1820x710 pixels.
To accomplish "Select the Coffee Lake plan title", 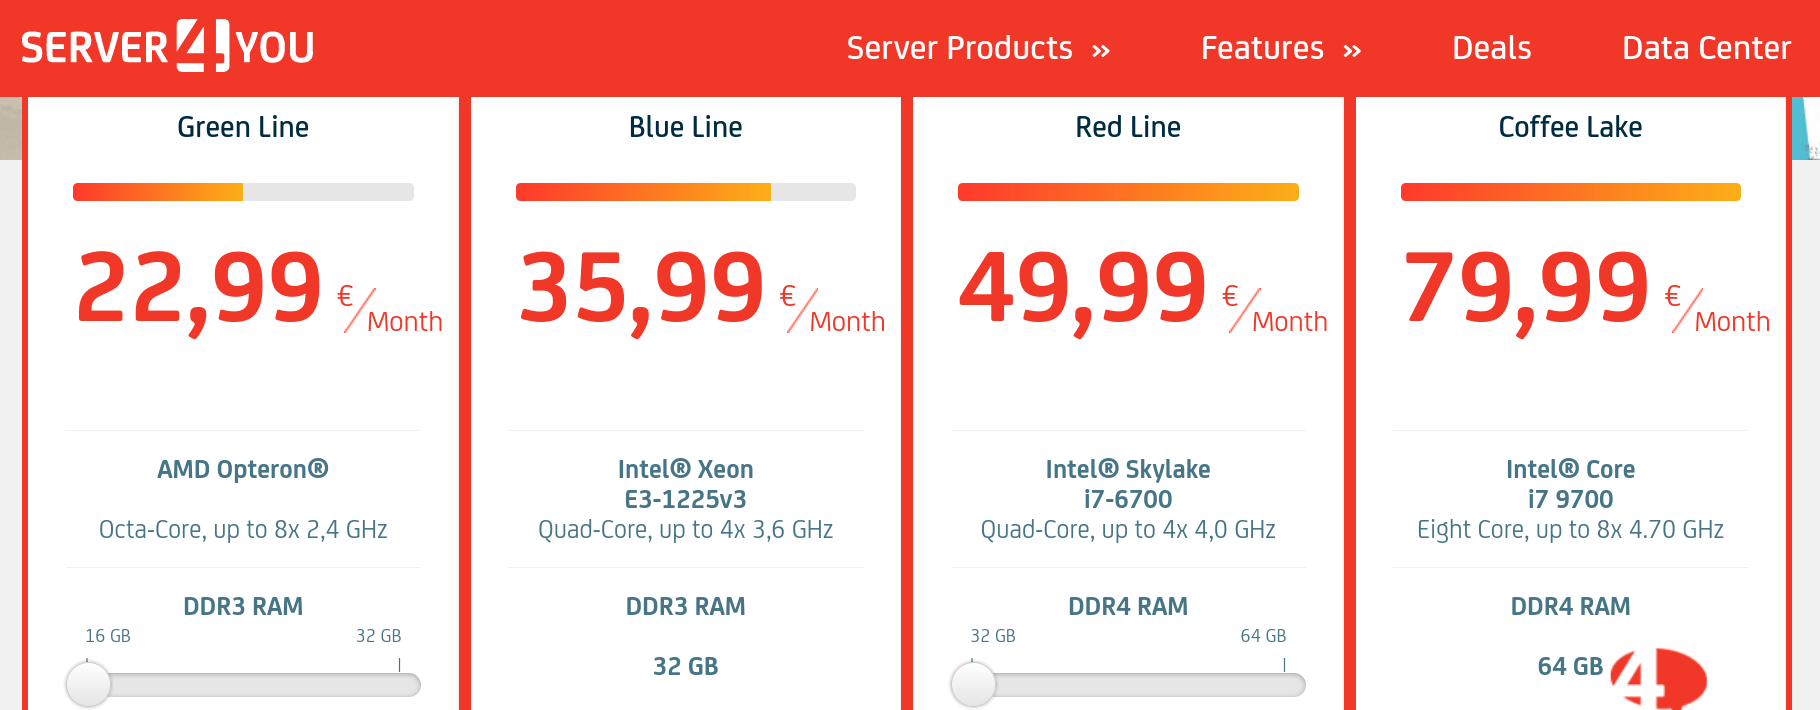I will pyautogui.click(x=1570, y=127).
